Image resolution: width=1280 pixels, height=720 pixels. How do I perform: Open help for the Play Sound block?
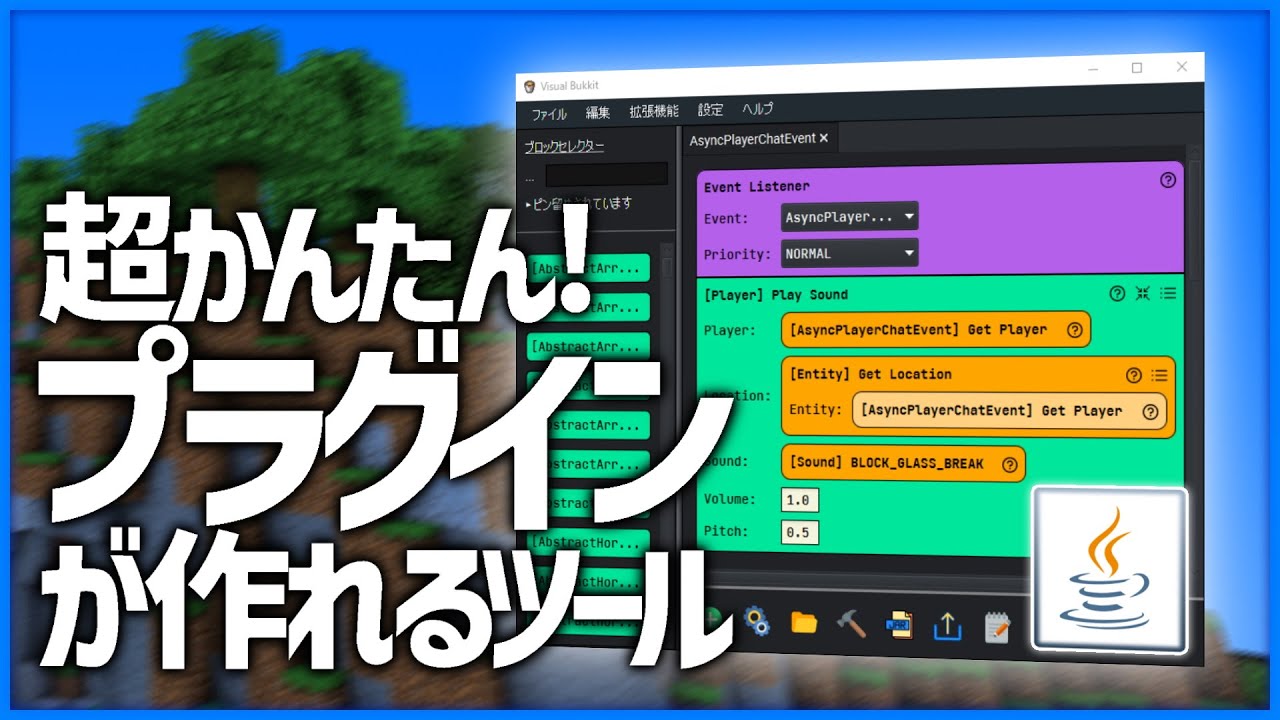tap(1118, 294)
